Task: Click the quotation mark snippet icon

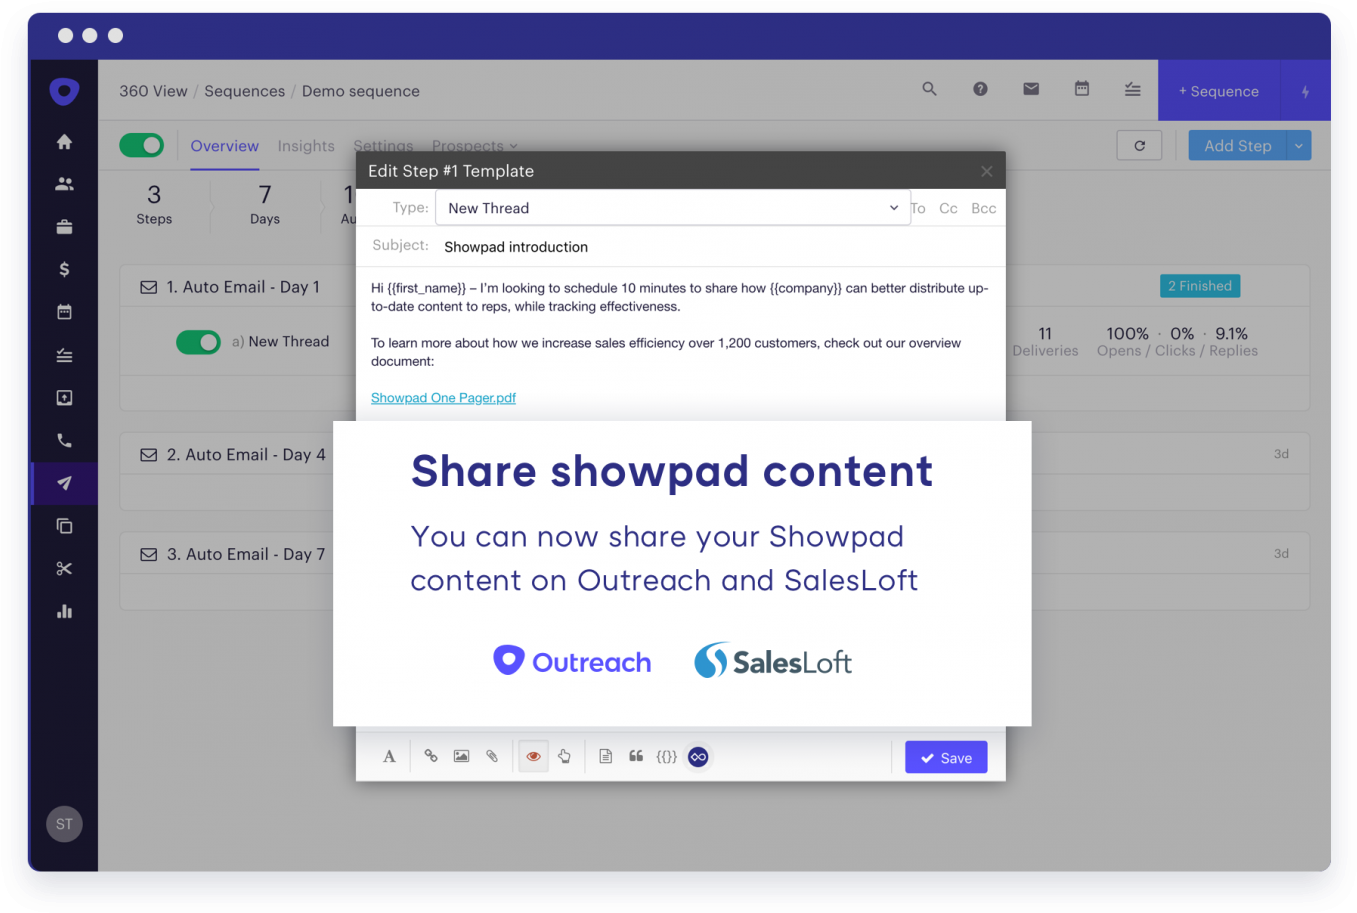Action: [636, 756]
